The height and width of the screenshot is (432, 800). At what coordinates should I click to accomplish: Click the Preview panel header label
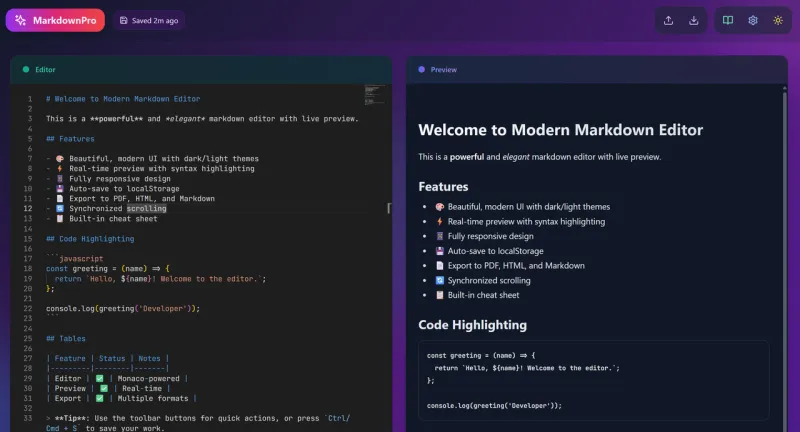[x=443, y=69]
